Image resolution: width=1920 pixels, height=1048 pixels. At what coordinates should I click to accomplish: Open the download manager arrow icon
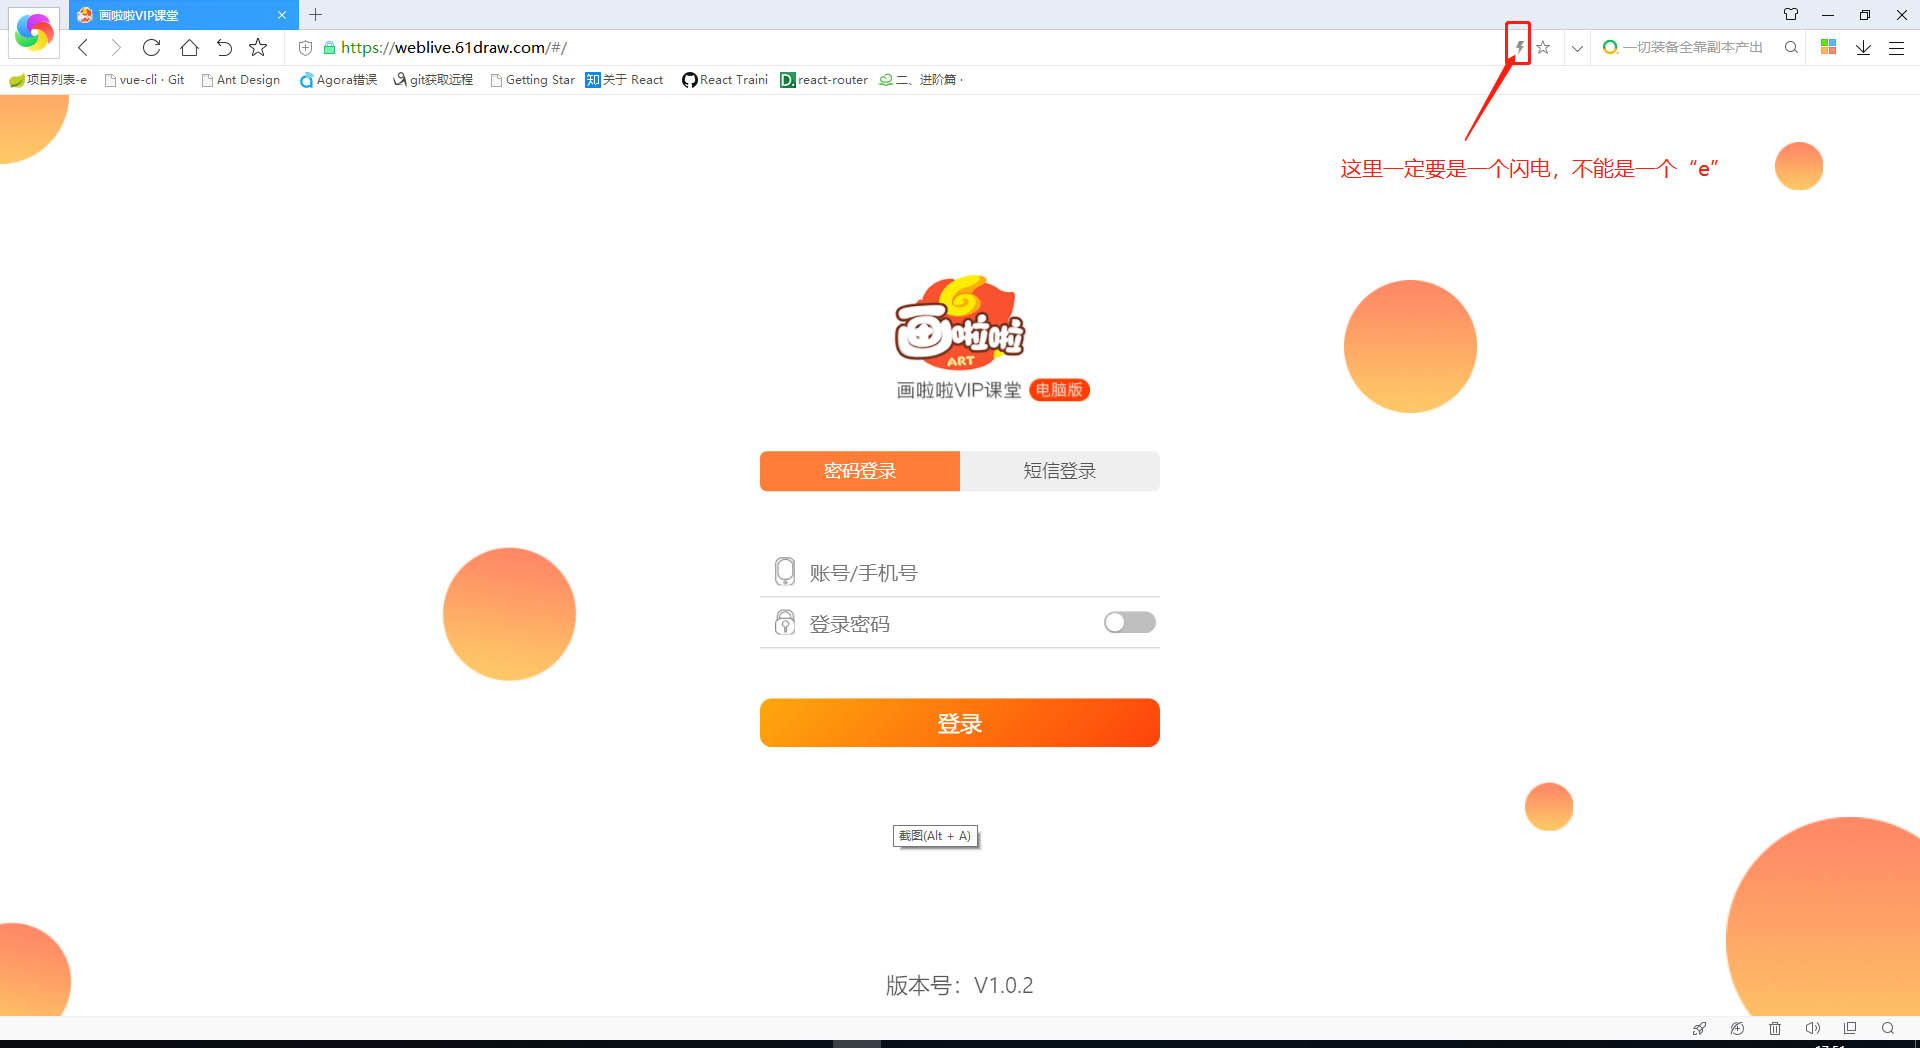[x=1862, y=47]
